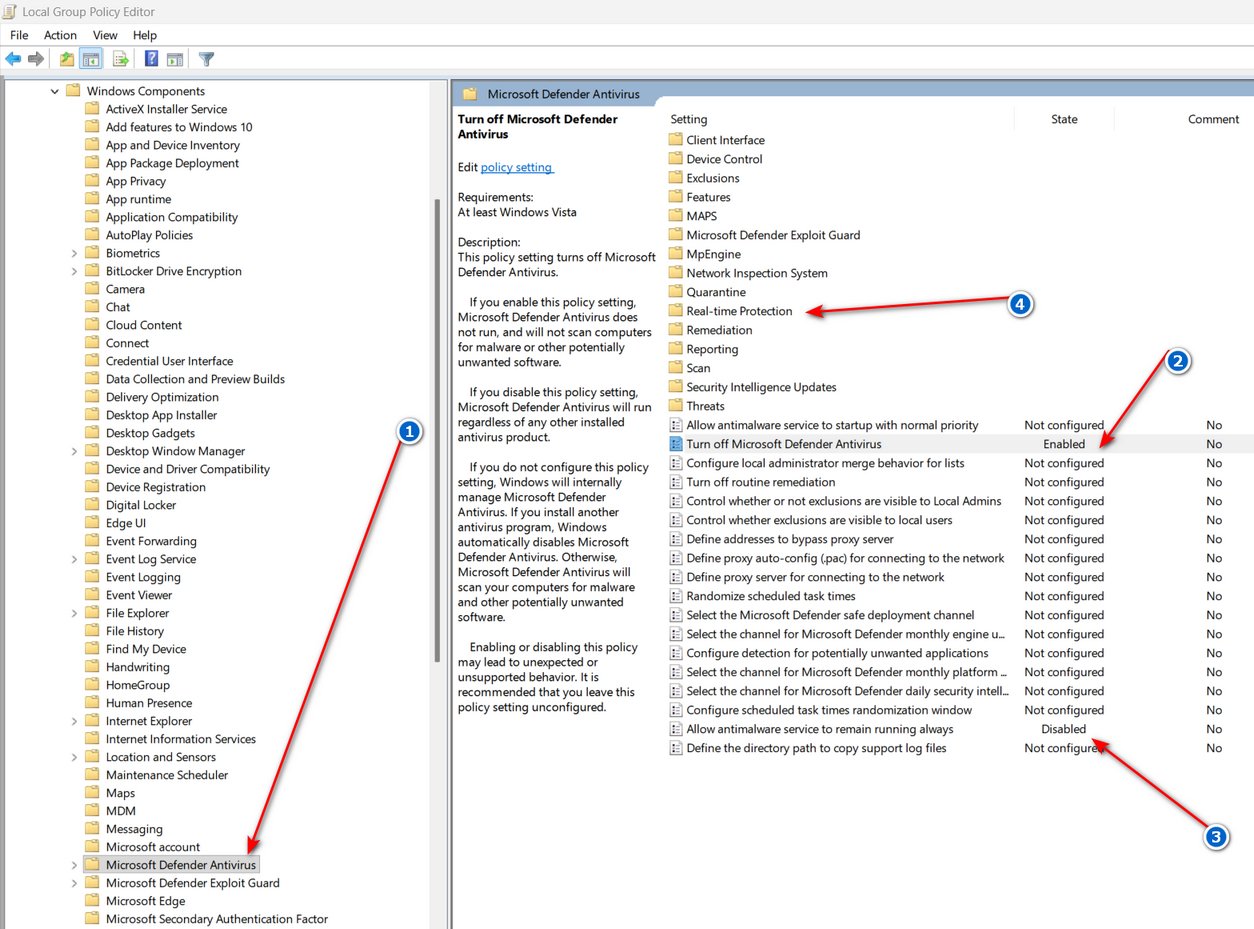Select "Configure detection for potentially unwanted applications"
The height and width of the screenshot is (929, 1254).
point(837,653)
